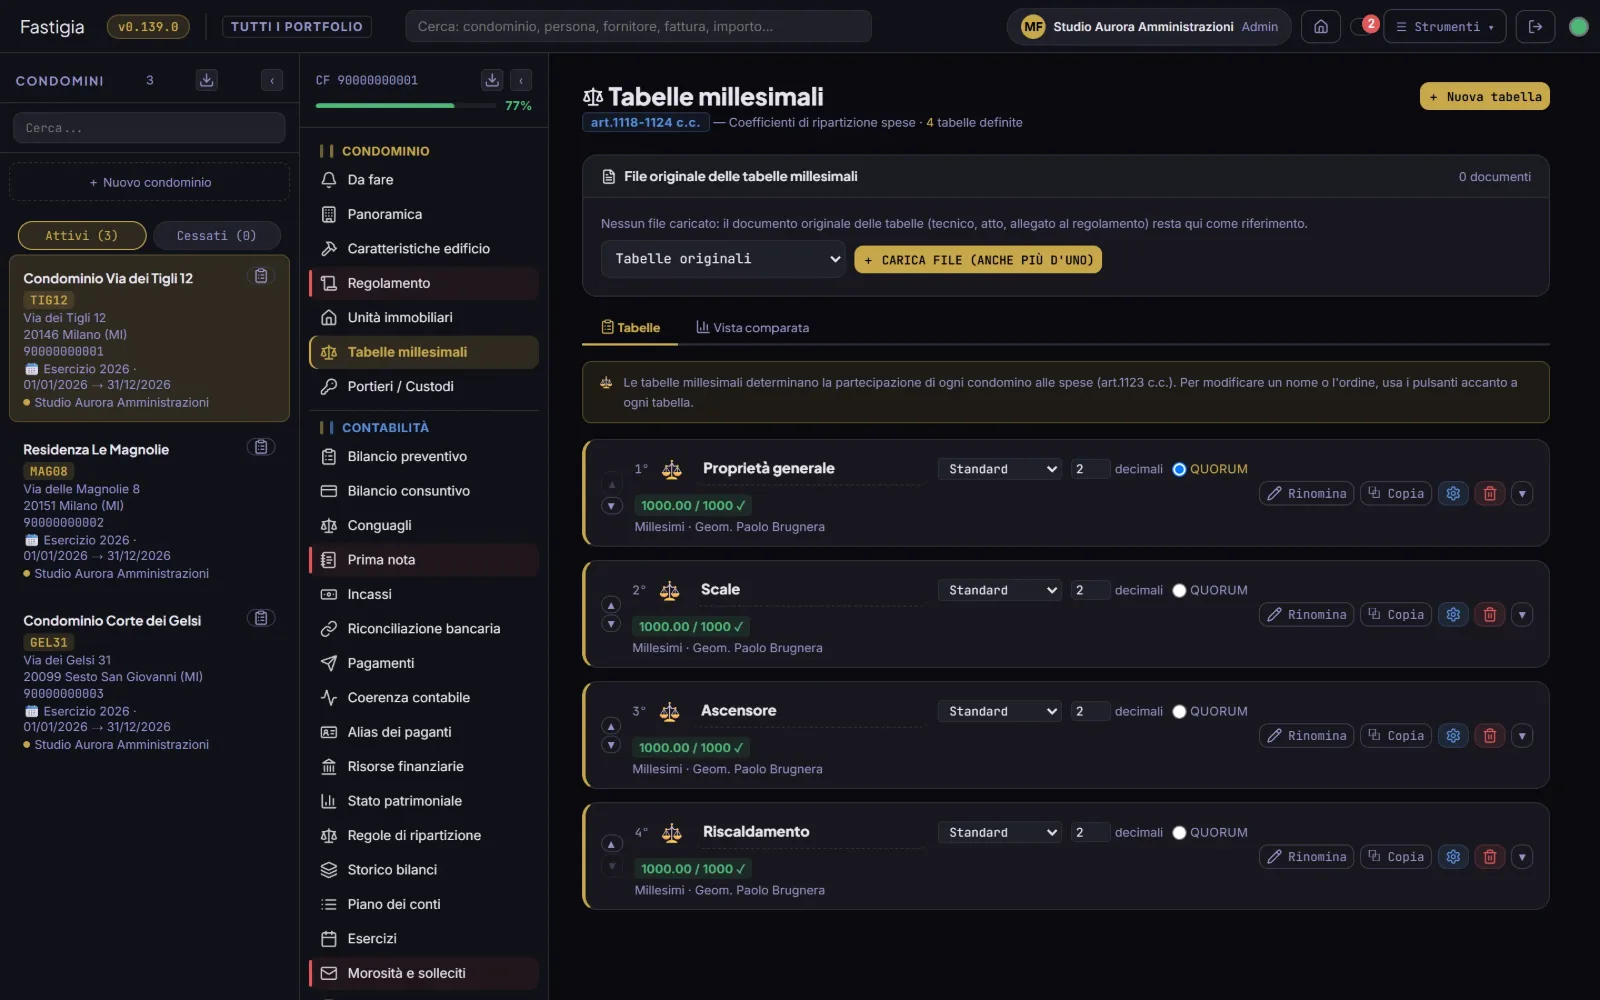Select QUORUM radio for Scale table
This screenshot has width=1600, height=1000.
(x=1179, y=590)
